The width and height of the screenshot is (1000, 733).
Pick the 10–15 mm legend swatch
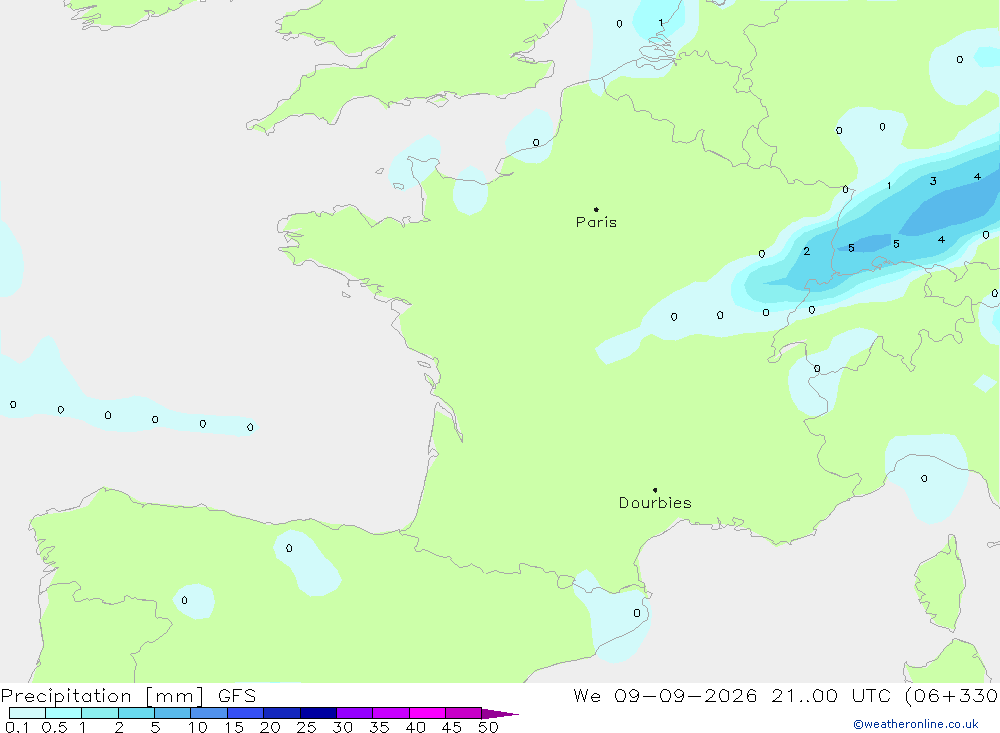pos(209,713)
